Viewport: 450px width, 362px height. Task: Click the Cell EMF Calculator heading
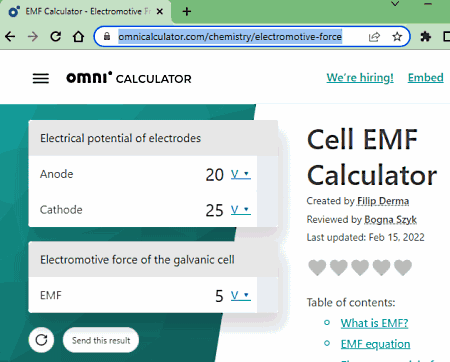pyautogui.click(x=372, y=157)
